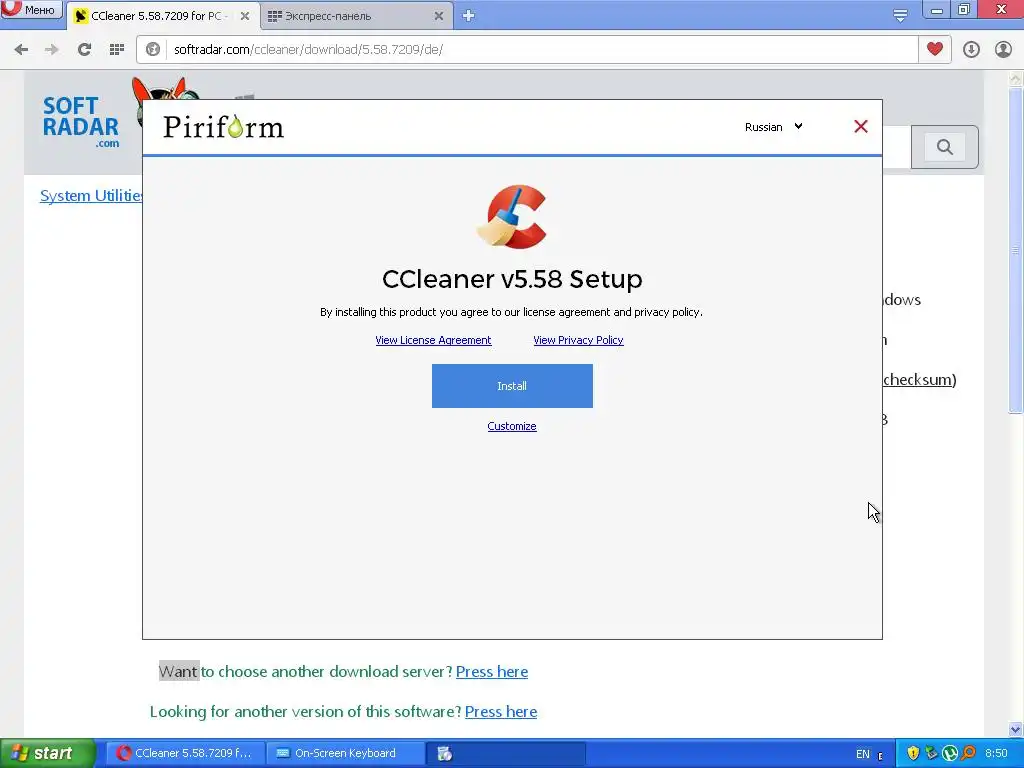Click the uTorrent tray icon
This screenshot has width=1024, height=768.
950,754
